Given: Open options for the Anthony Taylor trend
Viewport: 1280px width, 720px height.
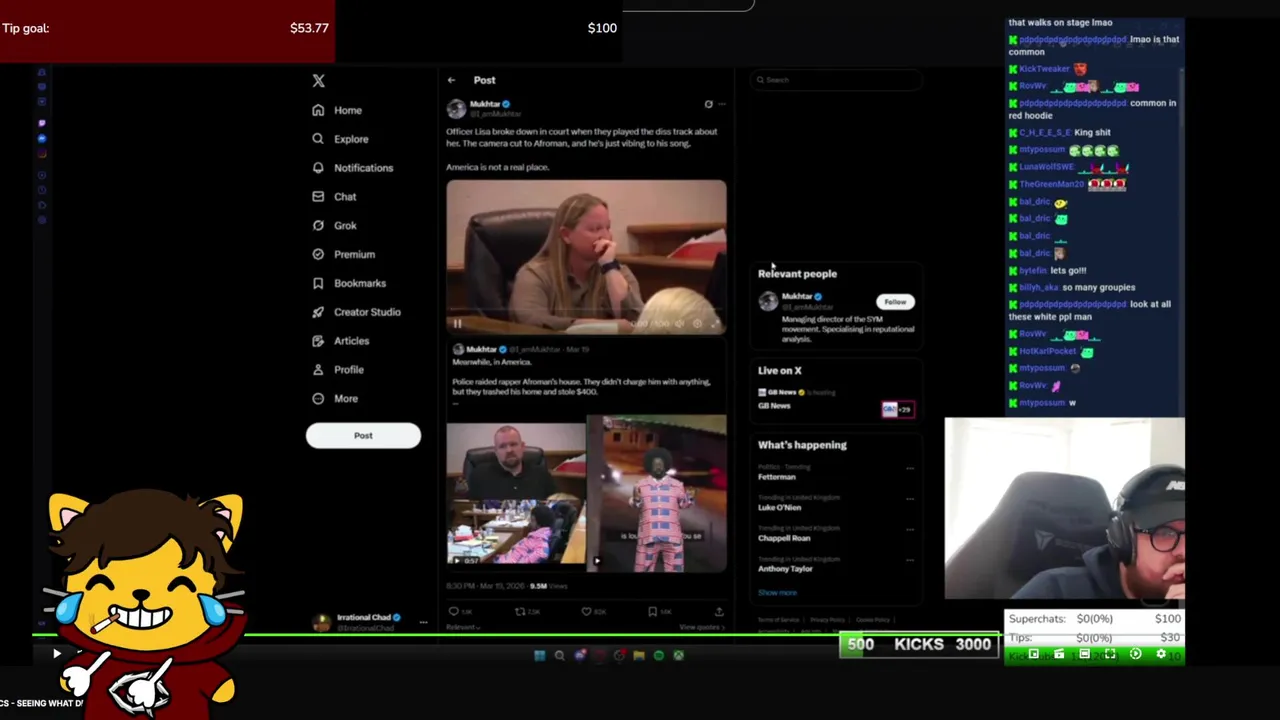Looking at the screenshot, I should 910,559.
